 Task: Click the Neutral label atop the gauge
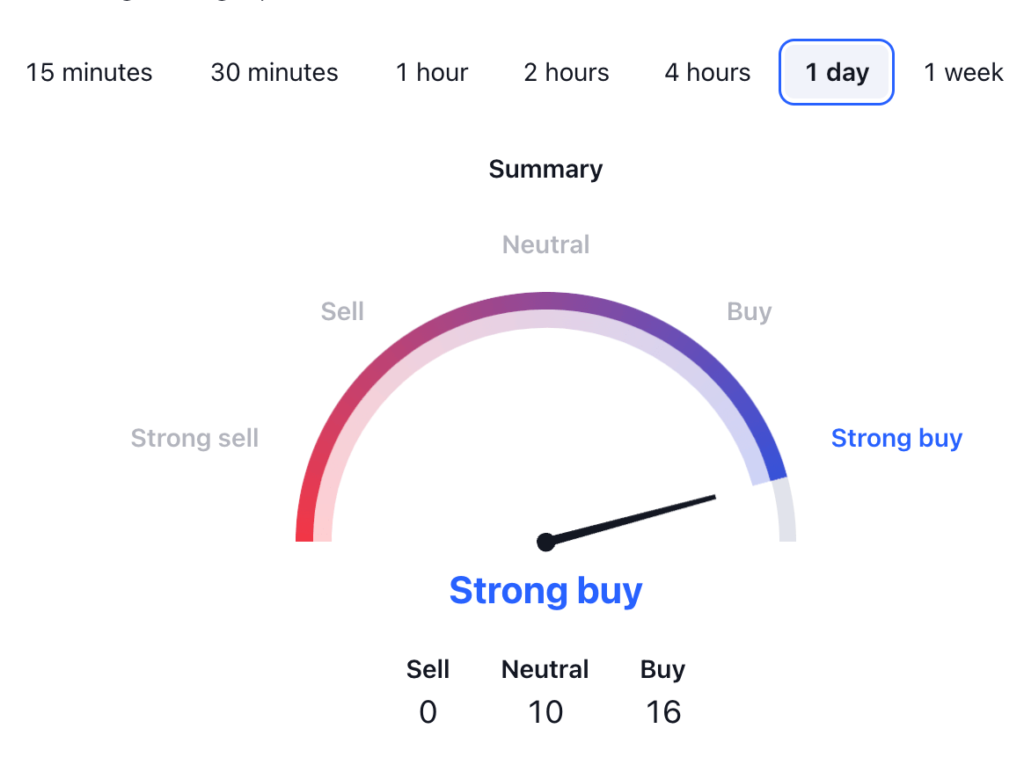tap(545, 245)
